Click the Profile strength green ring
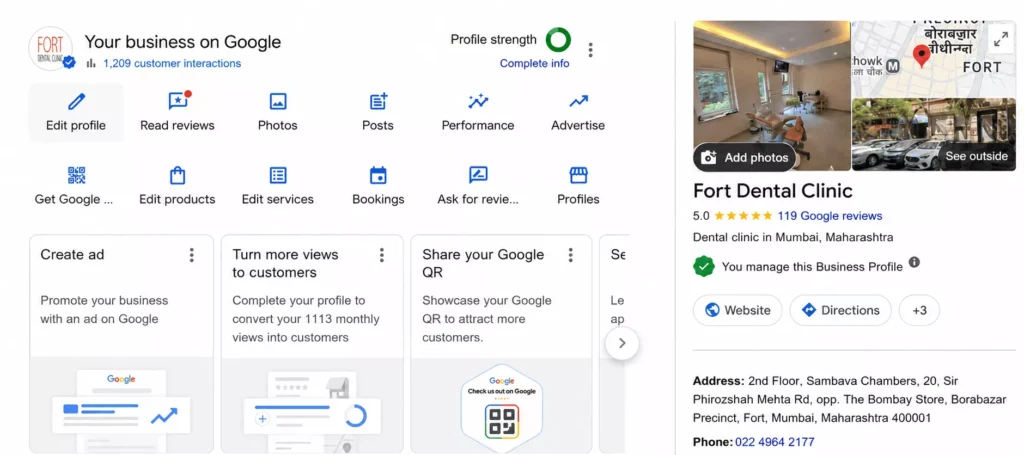1024x455 pixels. 558,40
